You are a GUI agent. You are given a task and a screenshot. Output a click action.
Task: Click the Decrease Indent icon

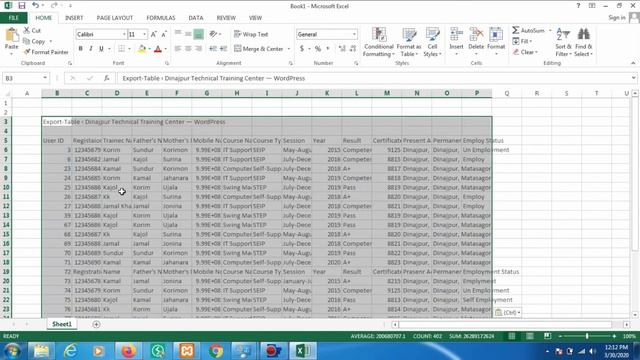pos(213,49)
